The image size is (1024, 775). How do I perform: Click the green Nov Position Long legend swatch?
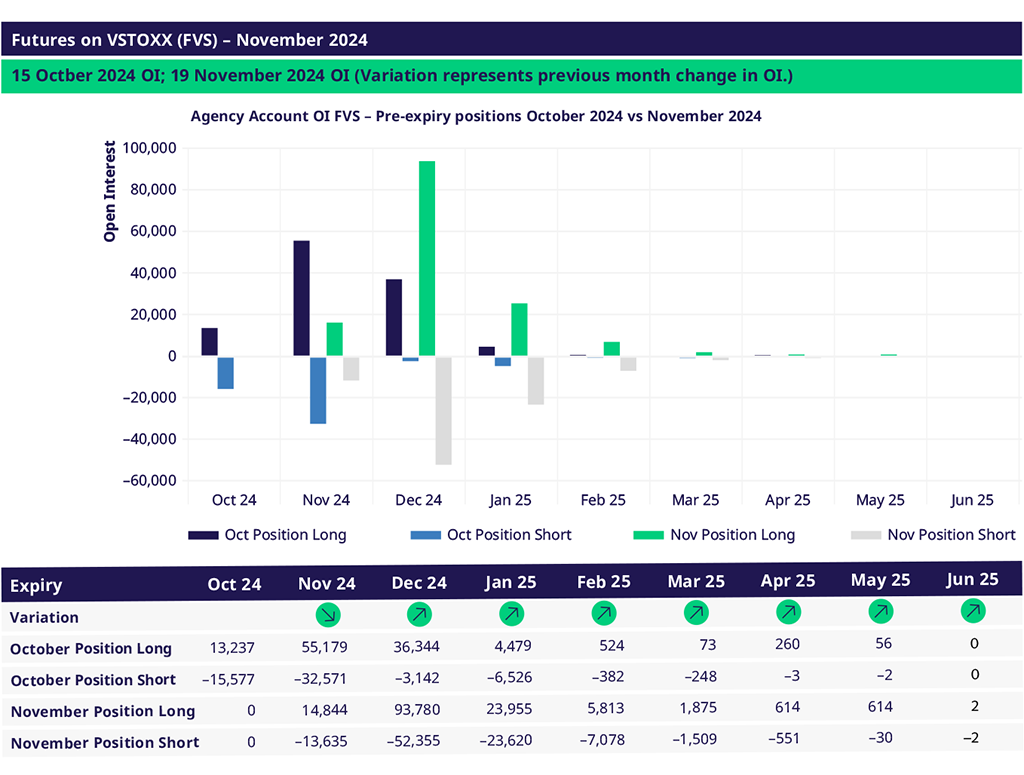point(648,535)
